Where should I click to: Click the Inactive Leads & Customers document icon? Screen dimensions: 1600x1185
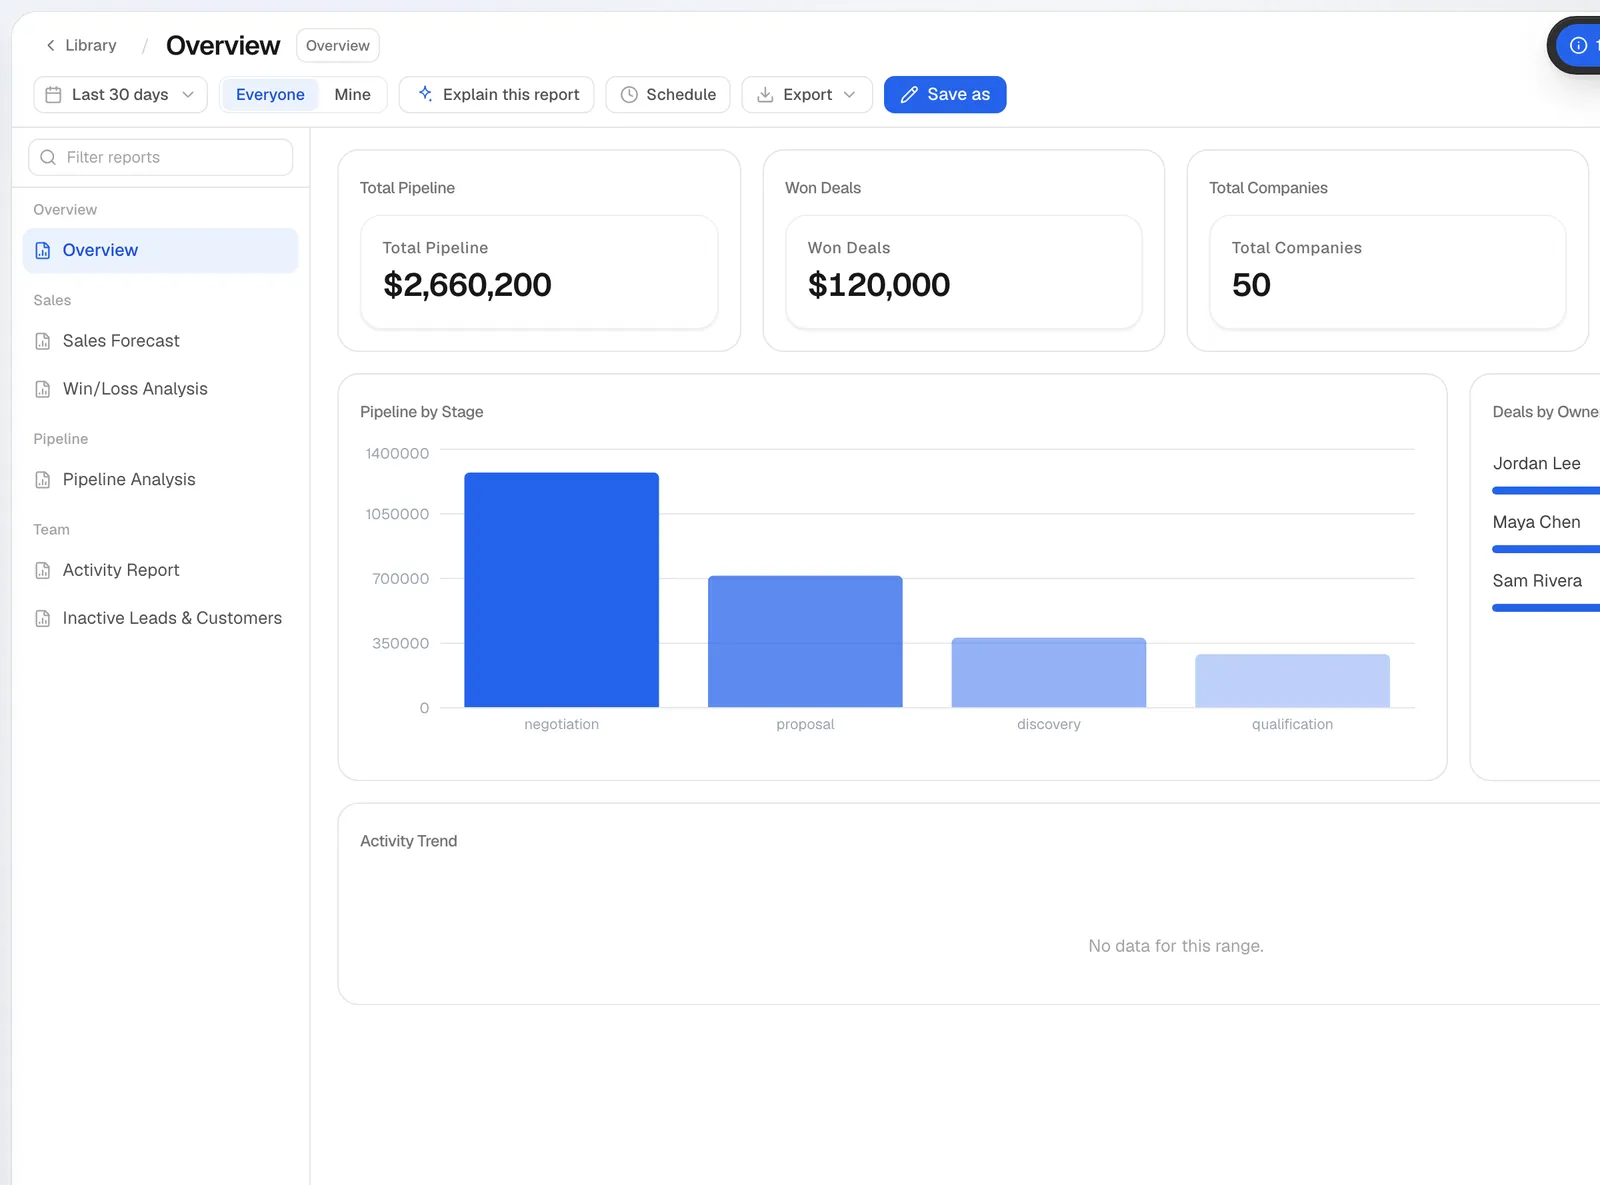[43, 618]
